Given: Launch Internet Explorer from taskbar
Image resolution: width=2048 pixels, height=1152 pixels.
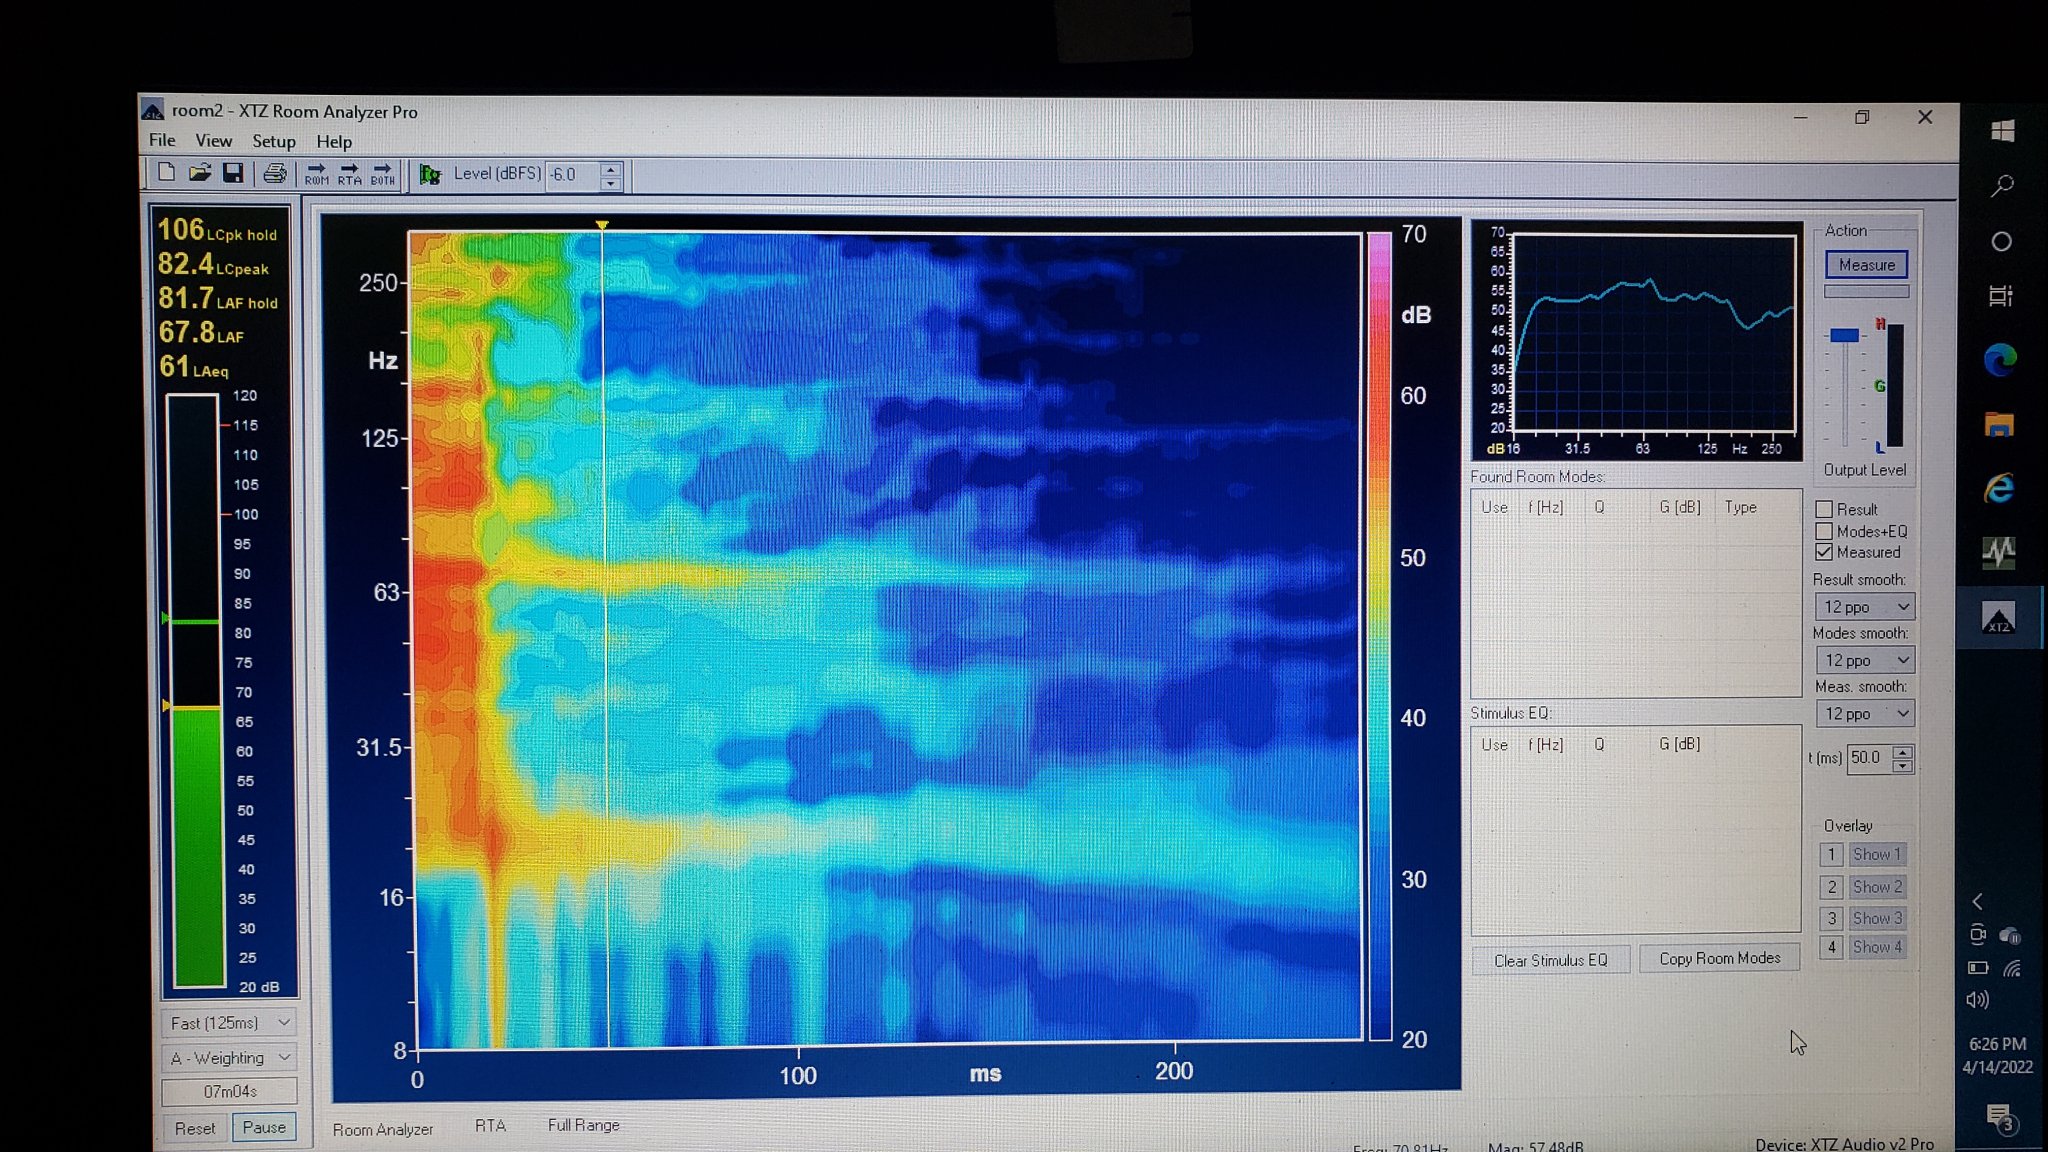Looking at the screenshot, I should (1999, 488).
